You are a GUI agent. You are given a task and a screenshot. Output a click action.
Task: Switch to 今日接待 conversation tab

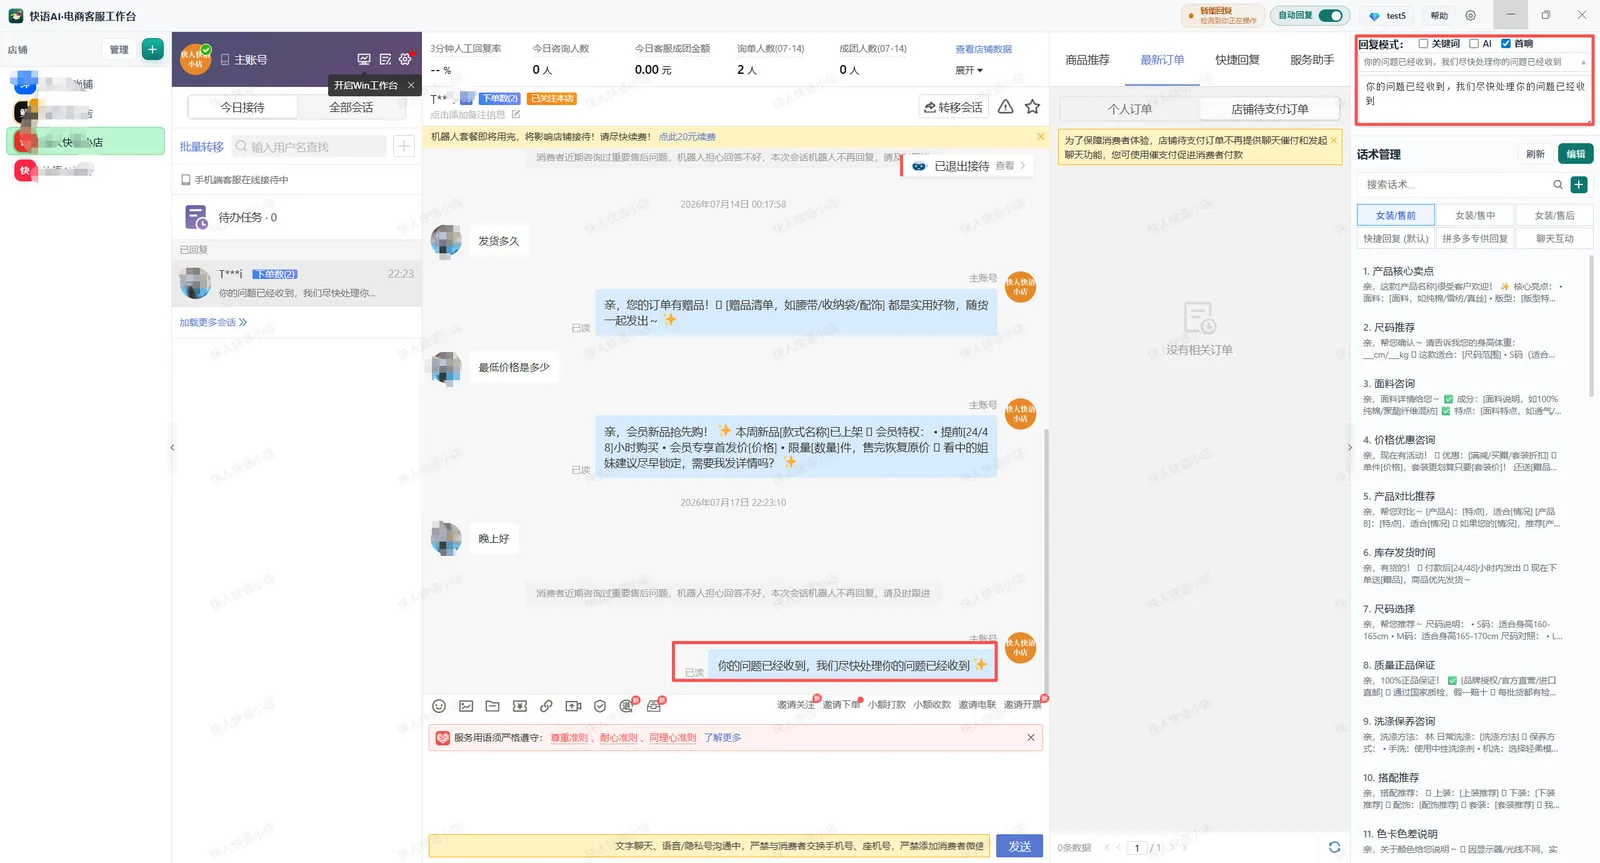pos(243,107)
